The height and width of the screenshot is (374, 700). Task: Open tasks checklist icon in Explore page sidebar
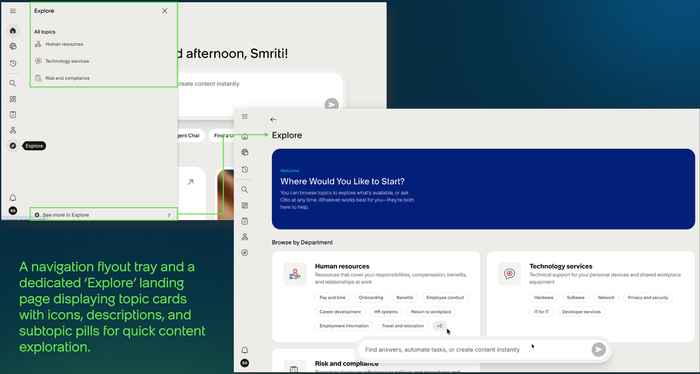[245, 221]
